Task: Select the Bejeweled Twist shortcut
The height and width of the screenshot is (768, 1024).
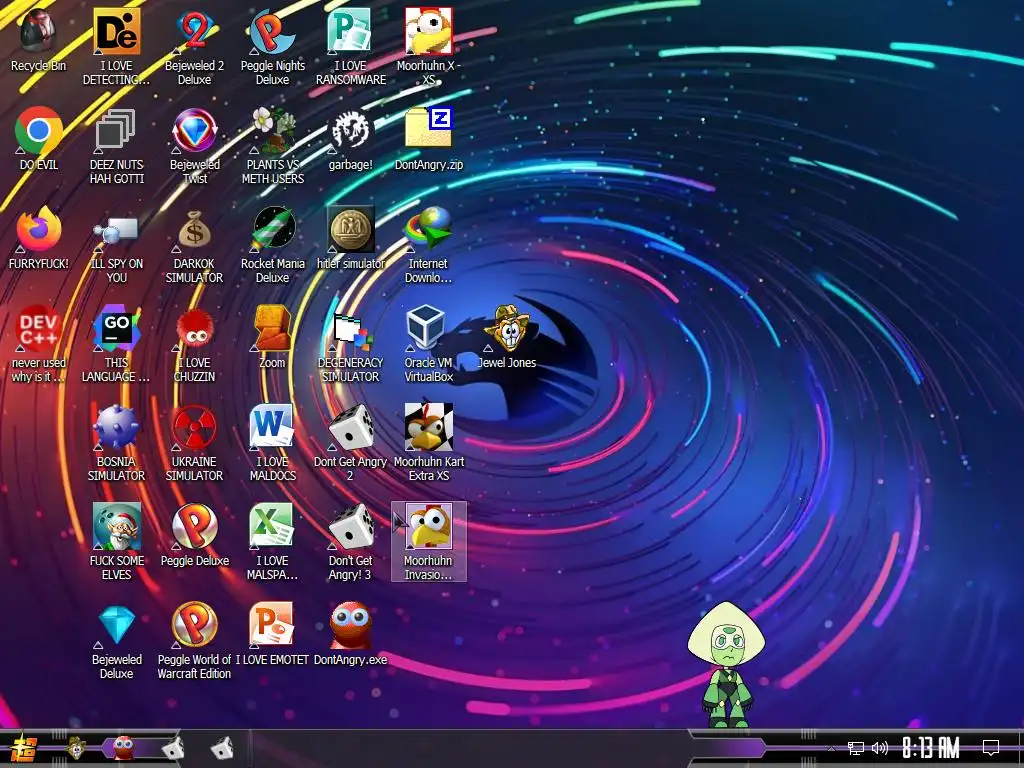Action: [x=195, y=146]
